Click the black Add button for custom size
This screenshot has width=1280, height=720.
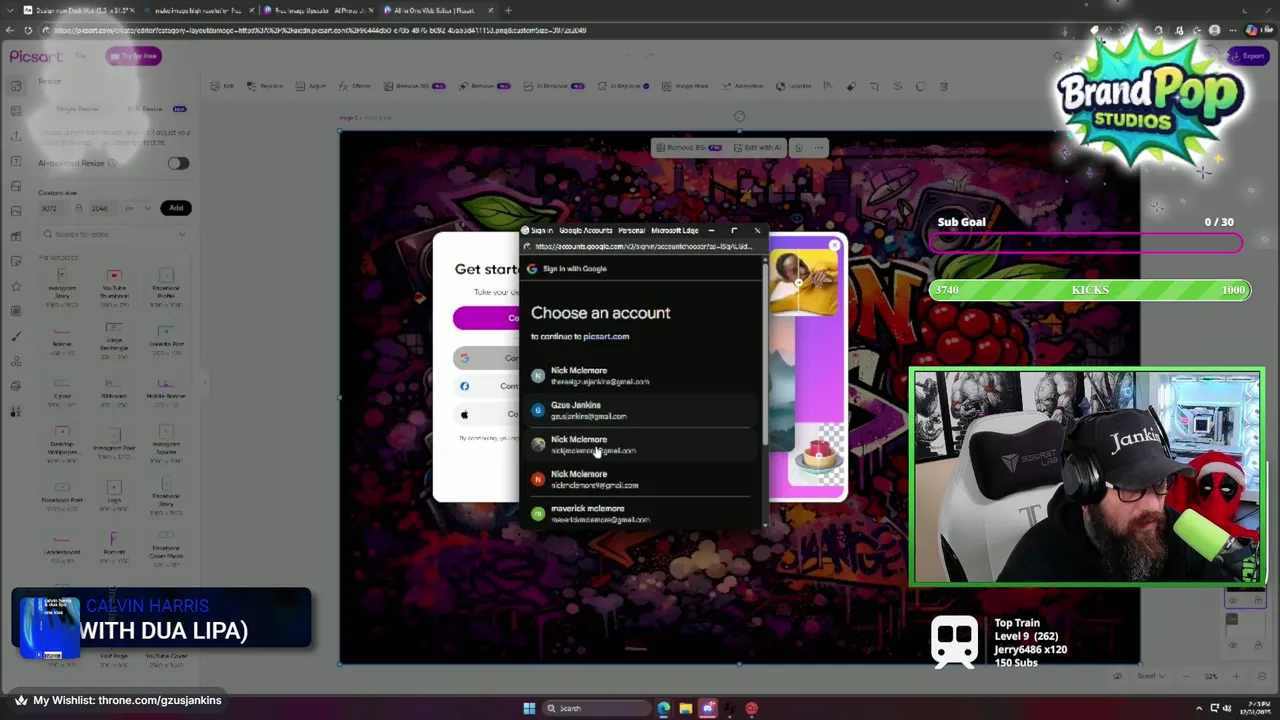(176, 208)
